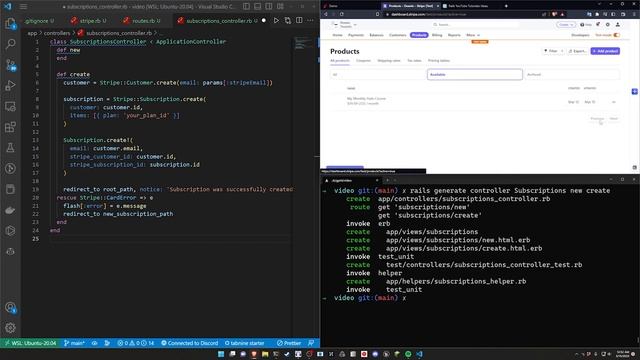Open the Source Control view

coord(11,64)
